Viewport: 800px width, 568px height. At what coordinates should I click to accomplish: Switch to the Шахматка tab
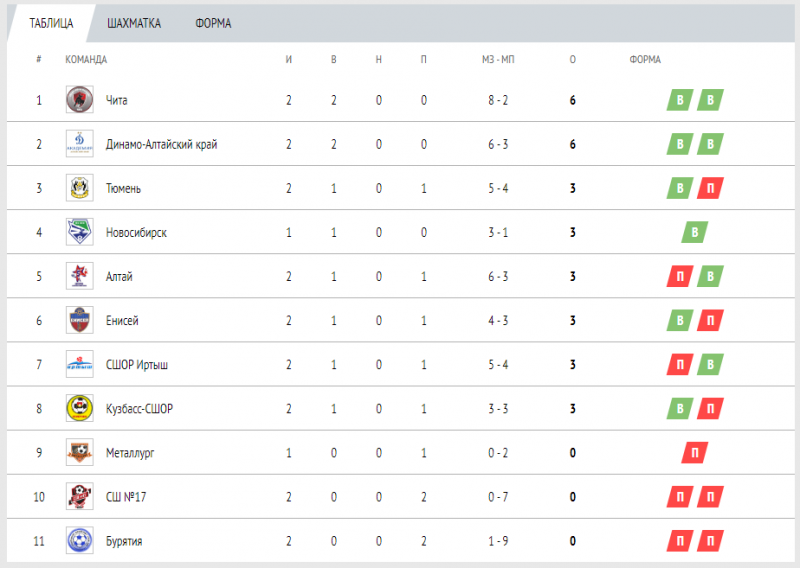click(134, 24)
